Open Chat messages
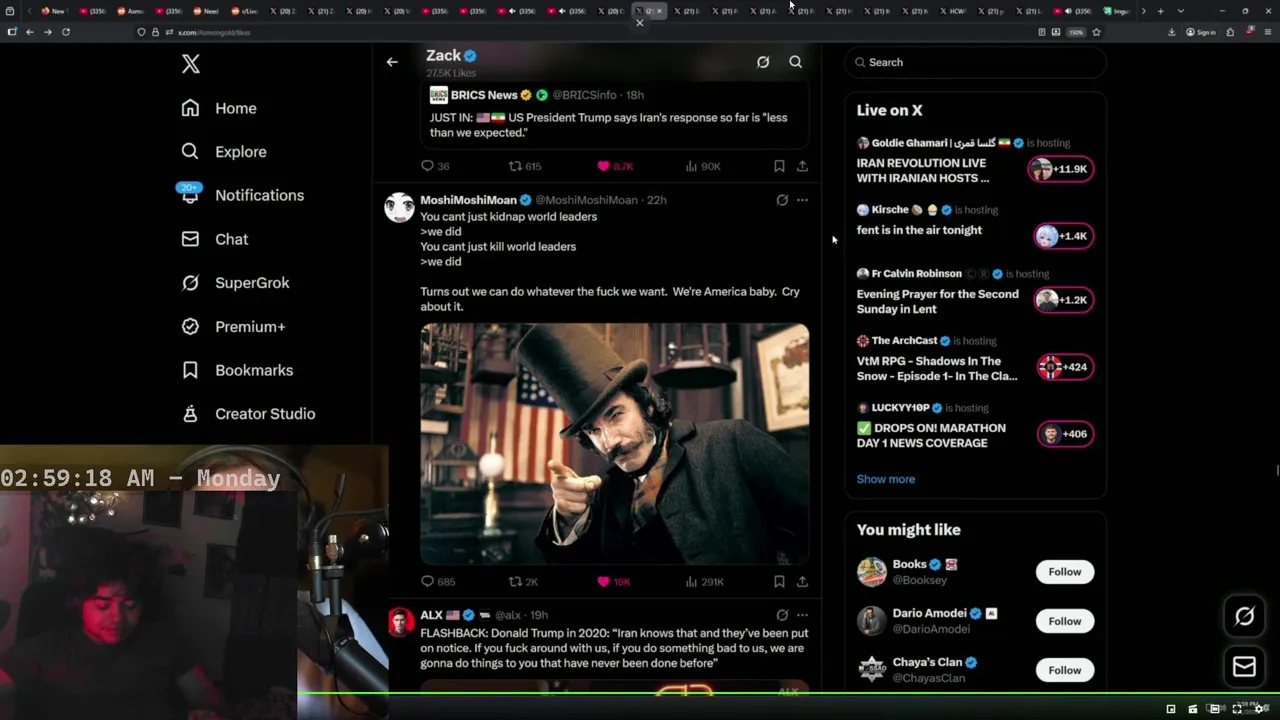The height and width of the screenshot is (720, 1280). pos(215,239)
